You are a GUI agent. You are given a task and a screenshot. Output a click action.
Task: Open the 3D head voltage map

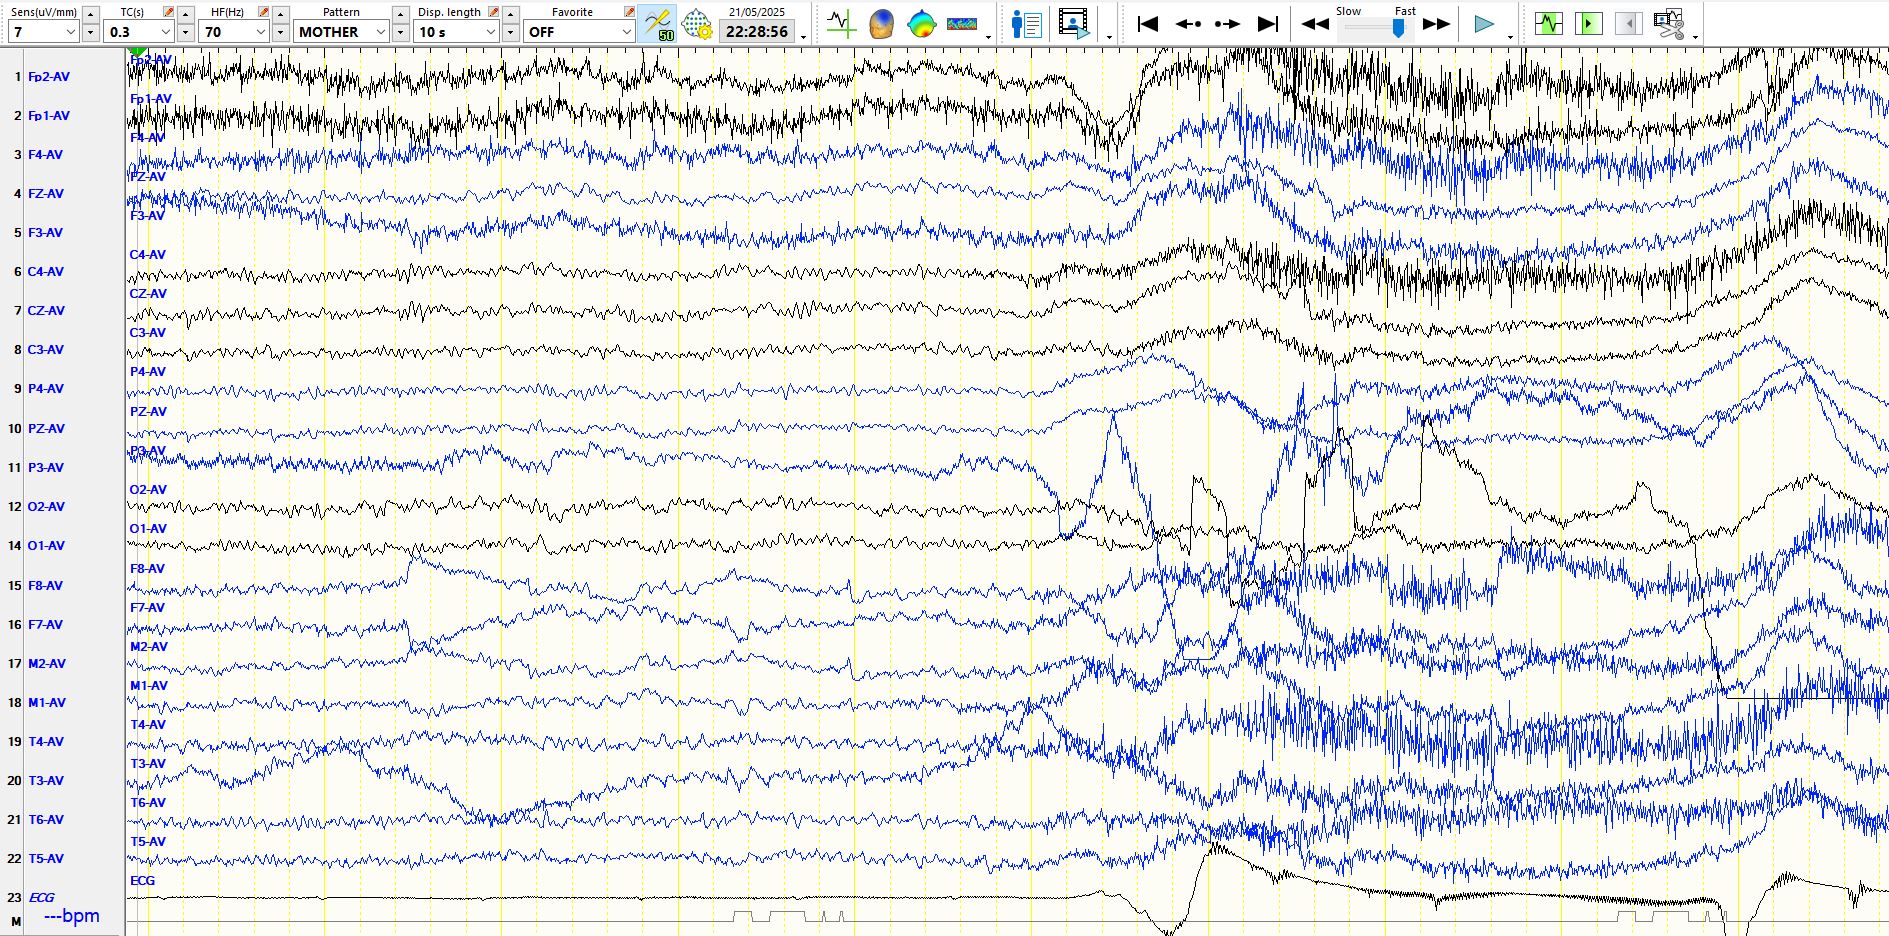coord(881,23)
